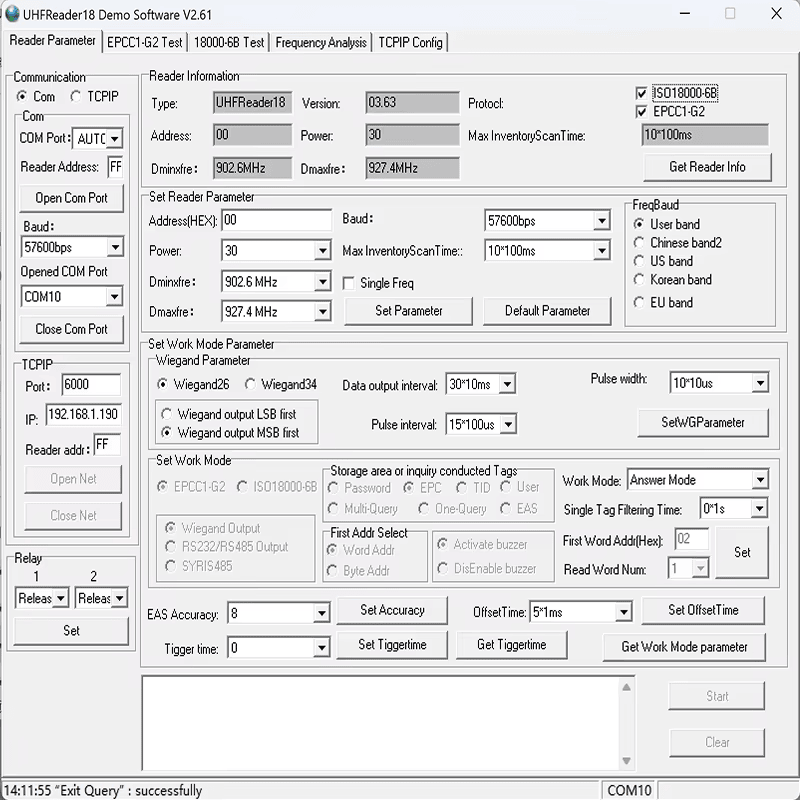This screenshot has height=800, width=800.
Task: Select the TCPIP communication radio button
Action: [x=76, y=96]
